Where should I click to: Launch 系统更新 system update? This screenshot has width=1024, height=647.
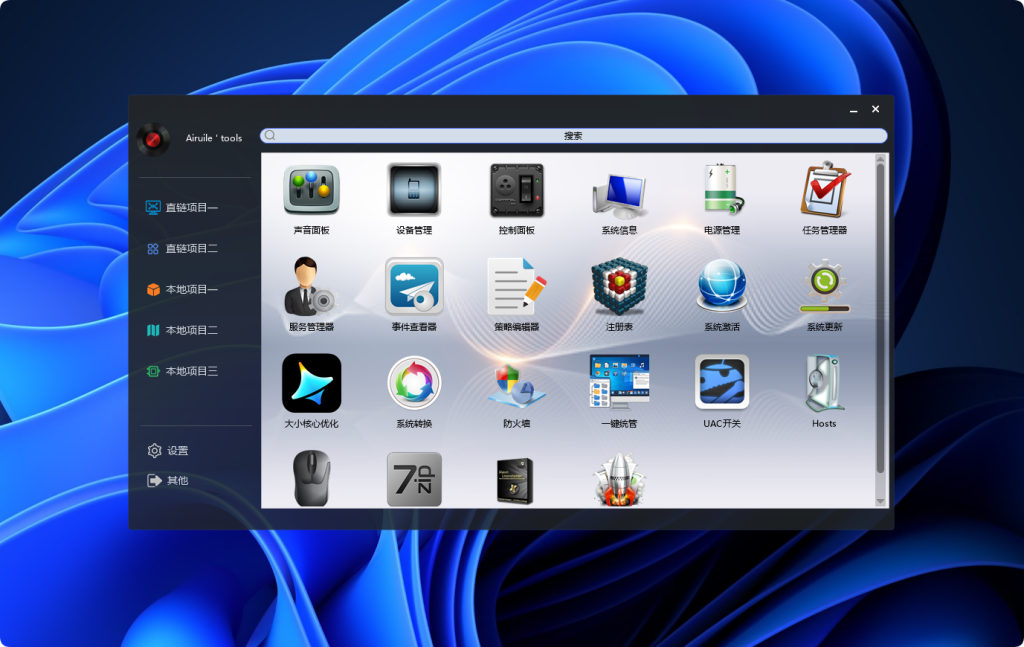(824, 286)
